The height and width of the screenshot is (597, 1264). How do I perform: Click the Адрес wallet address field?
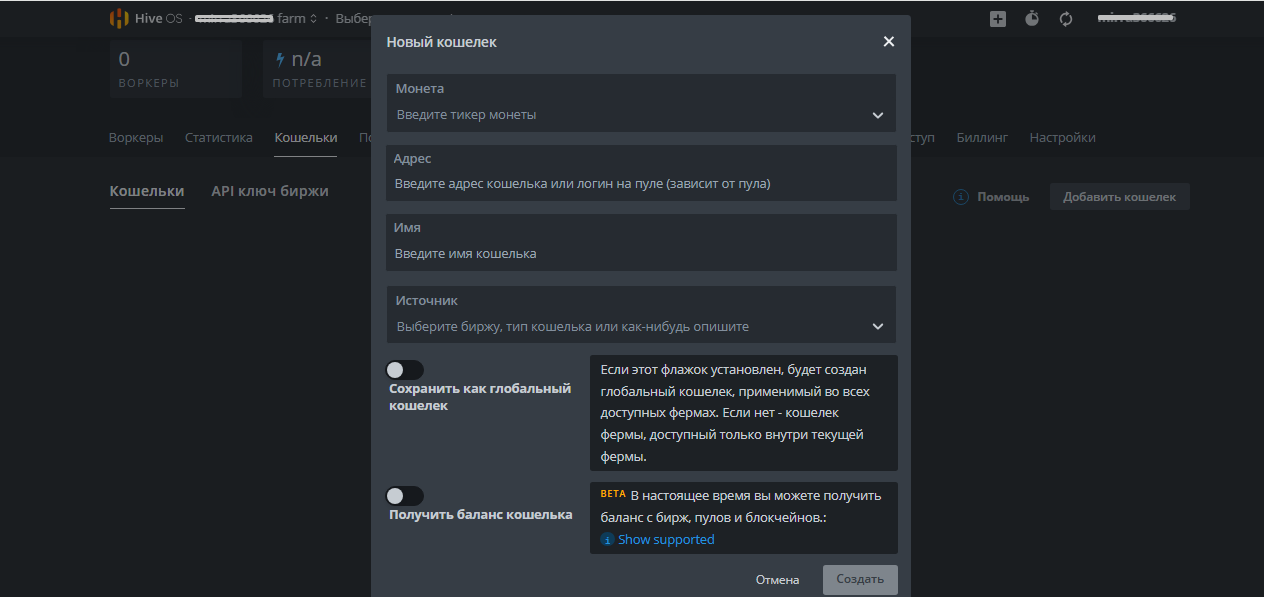pyautogui.click(x=641, y=184)
